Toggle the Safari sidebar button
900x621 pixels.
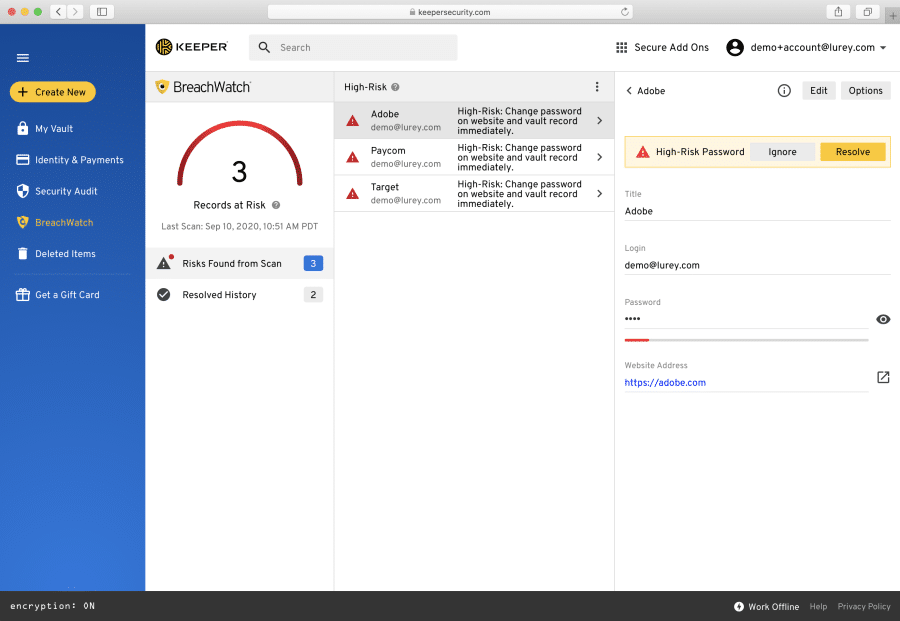click(102, 11)
